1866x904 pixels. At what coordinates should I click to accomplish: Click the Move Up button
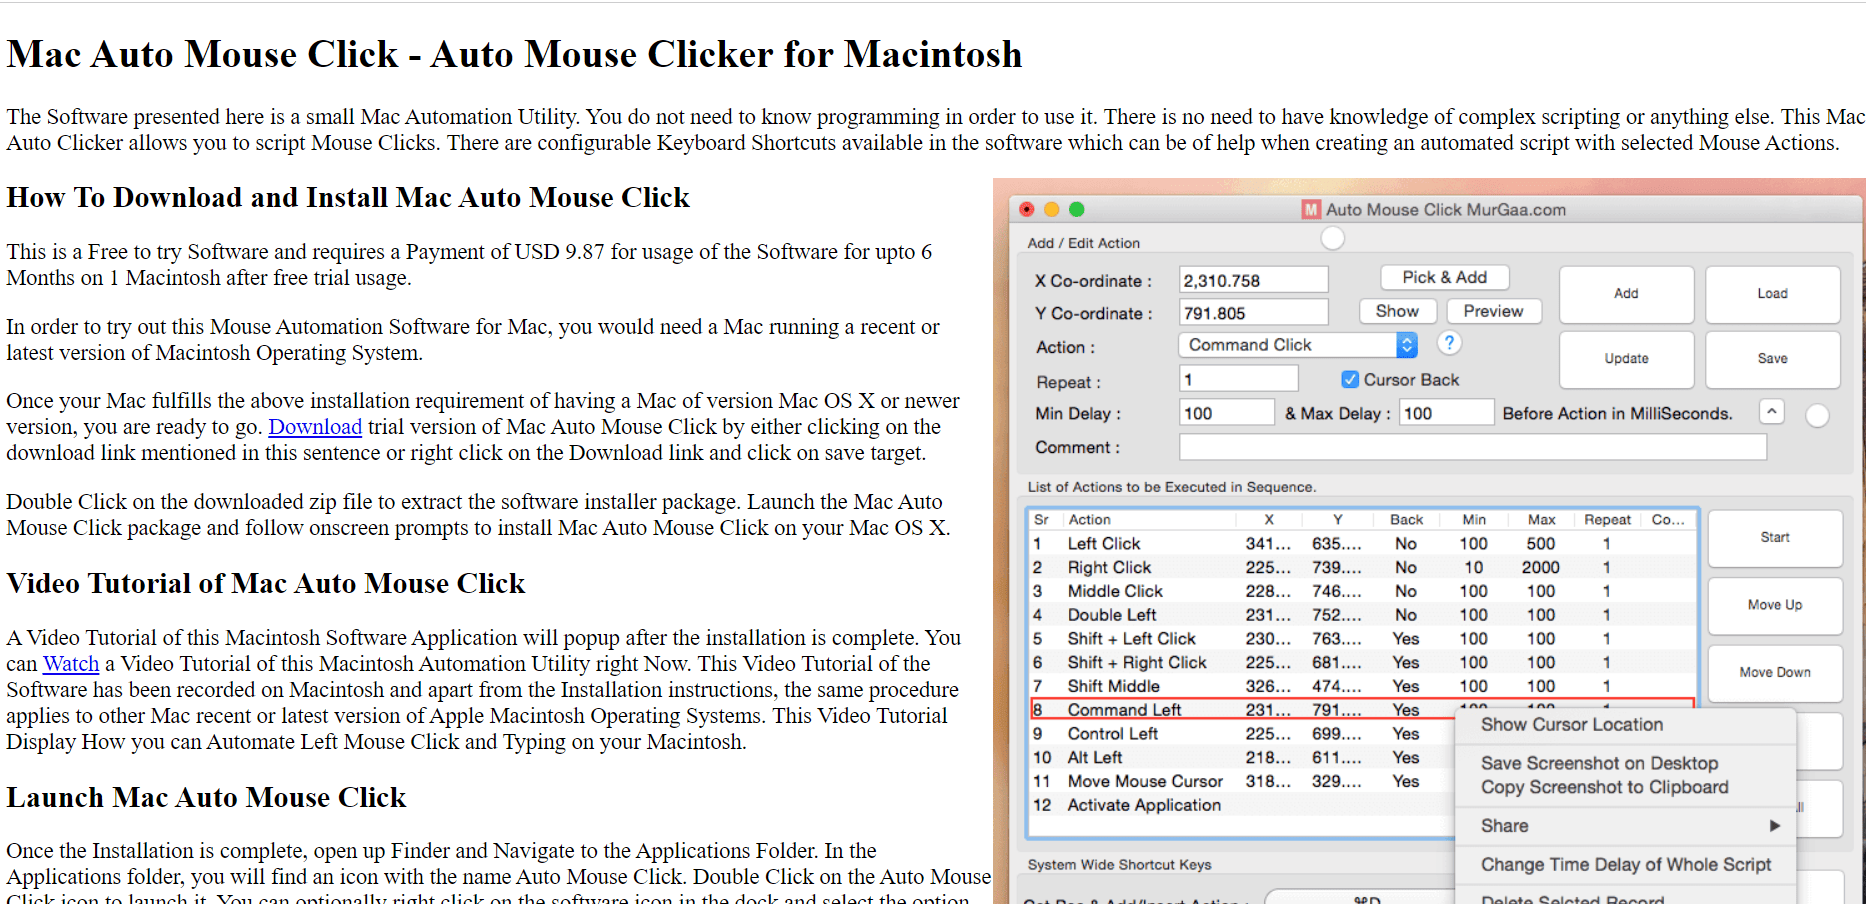(x=1775, y=605)
